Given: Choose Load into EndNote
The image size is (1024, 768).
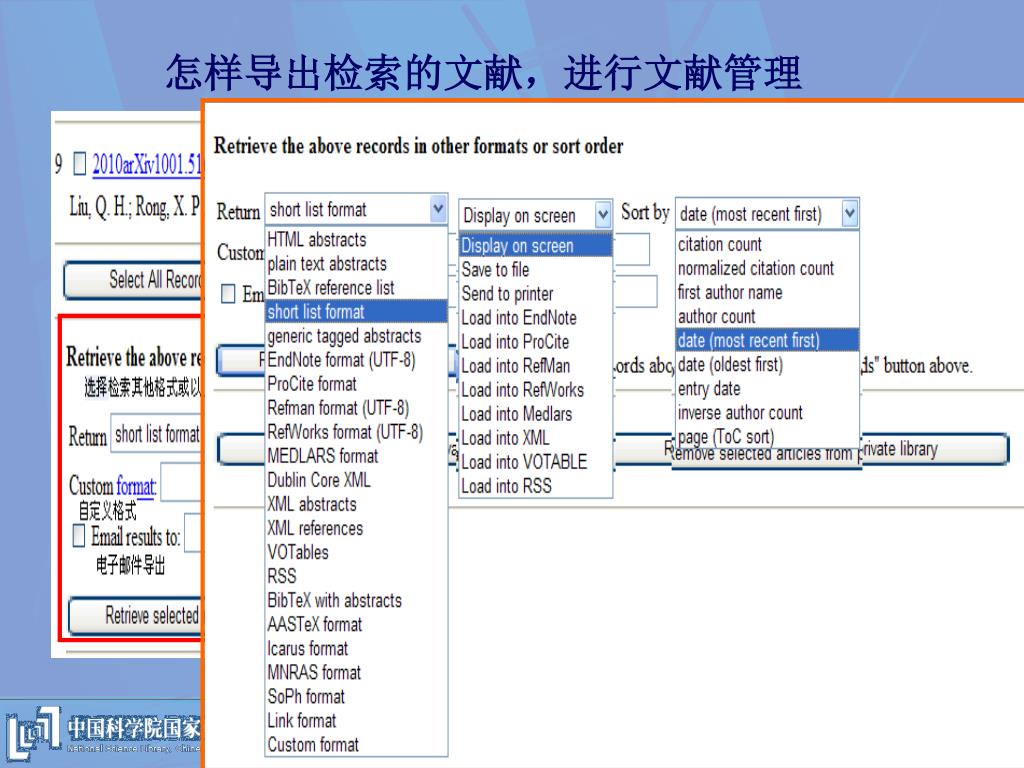Looking at the screenshot, I should [x=536, y=318].
